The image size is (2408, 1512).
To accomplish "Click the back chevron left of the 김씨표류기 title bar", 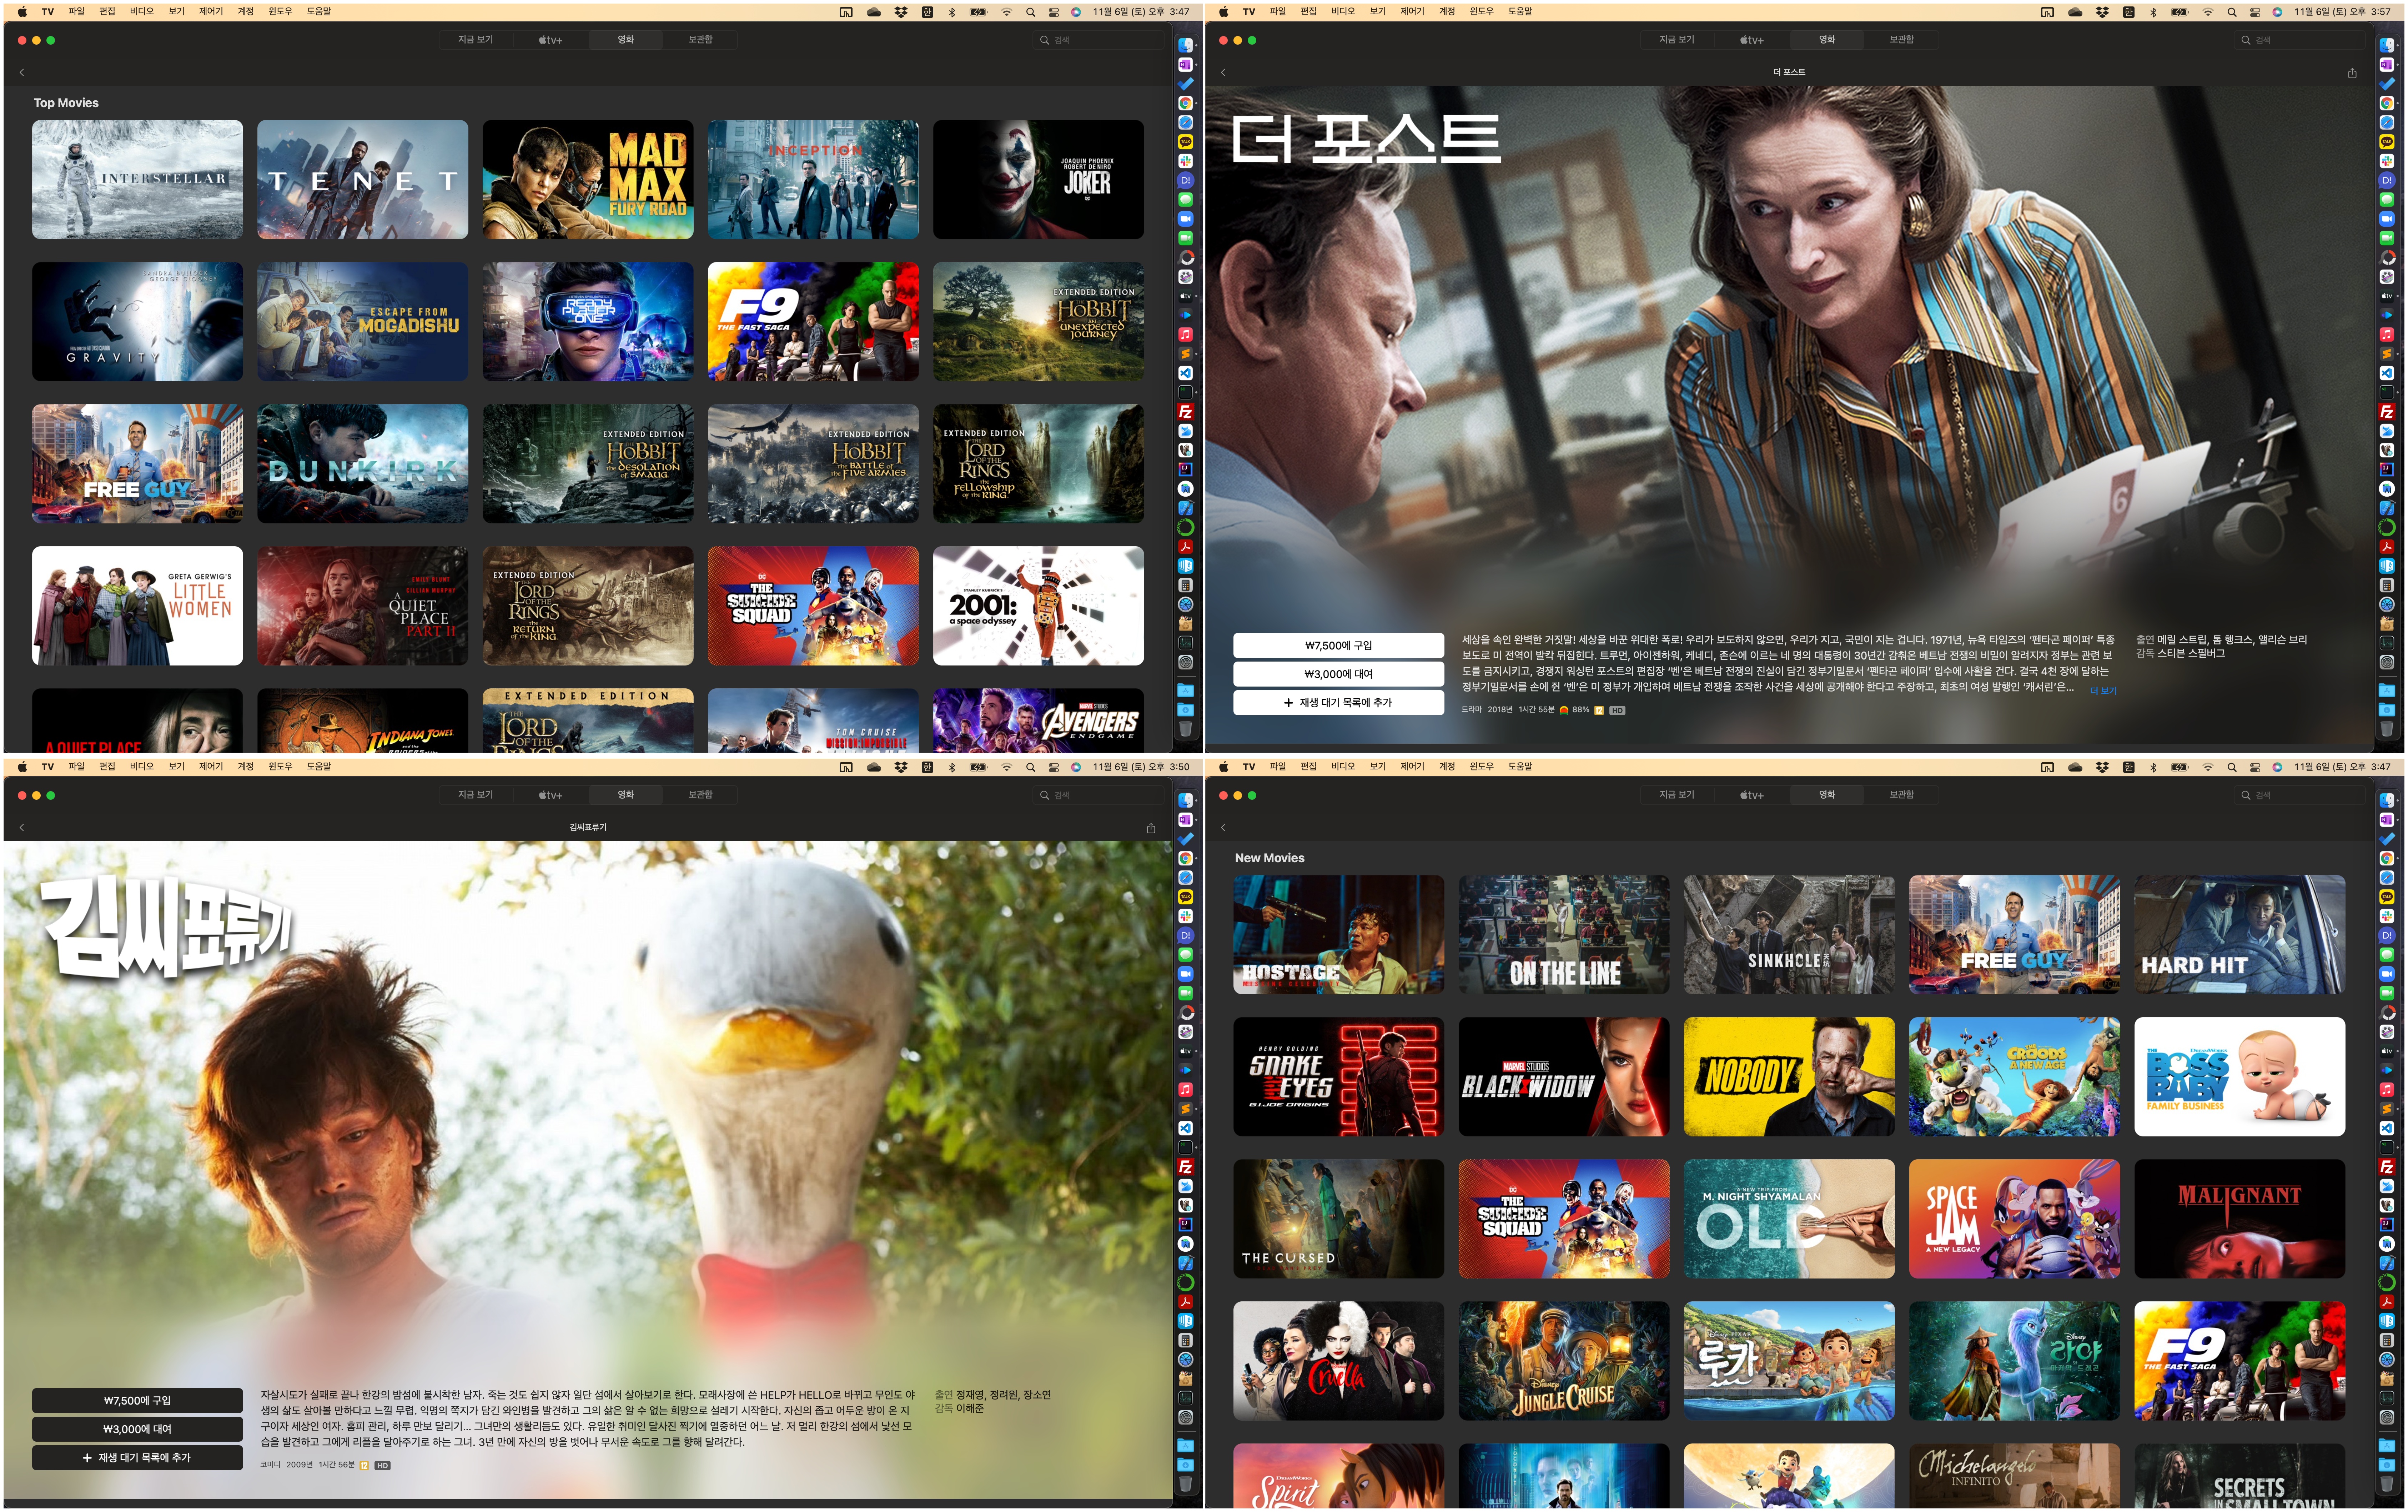I will [x=22, y=828].
